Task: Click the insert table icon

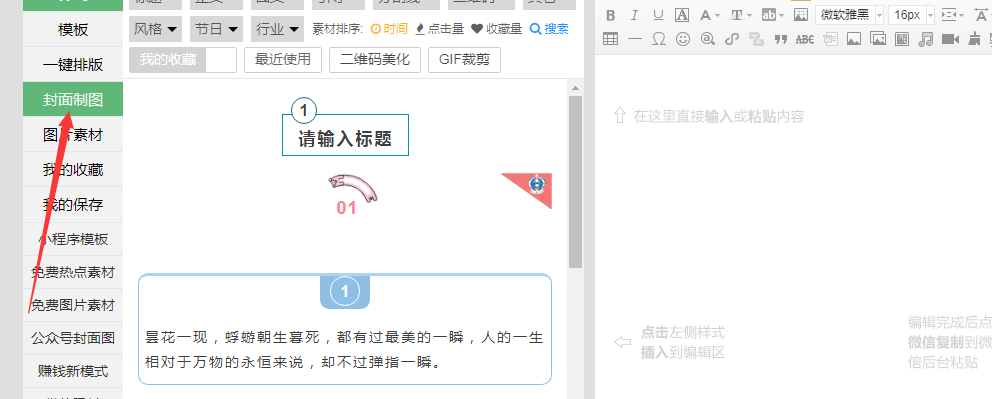Action: click(x=611, y=39)
